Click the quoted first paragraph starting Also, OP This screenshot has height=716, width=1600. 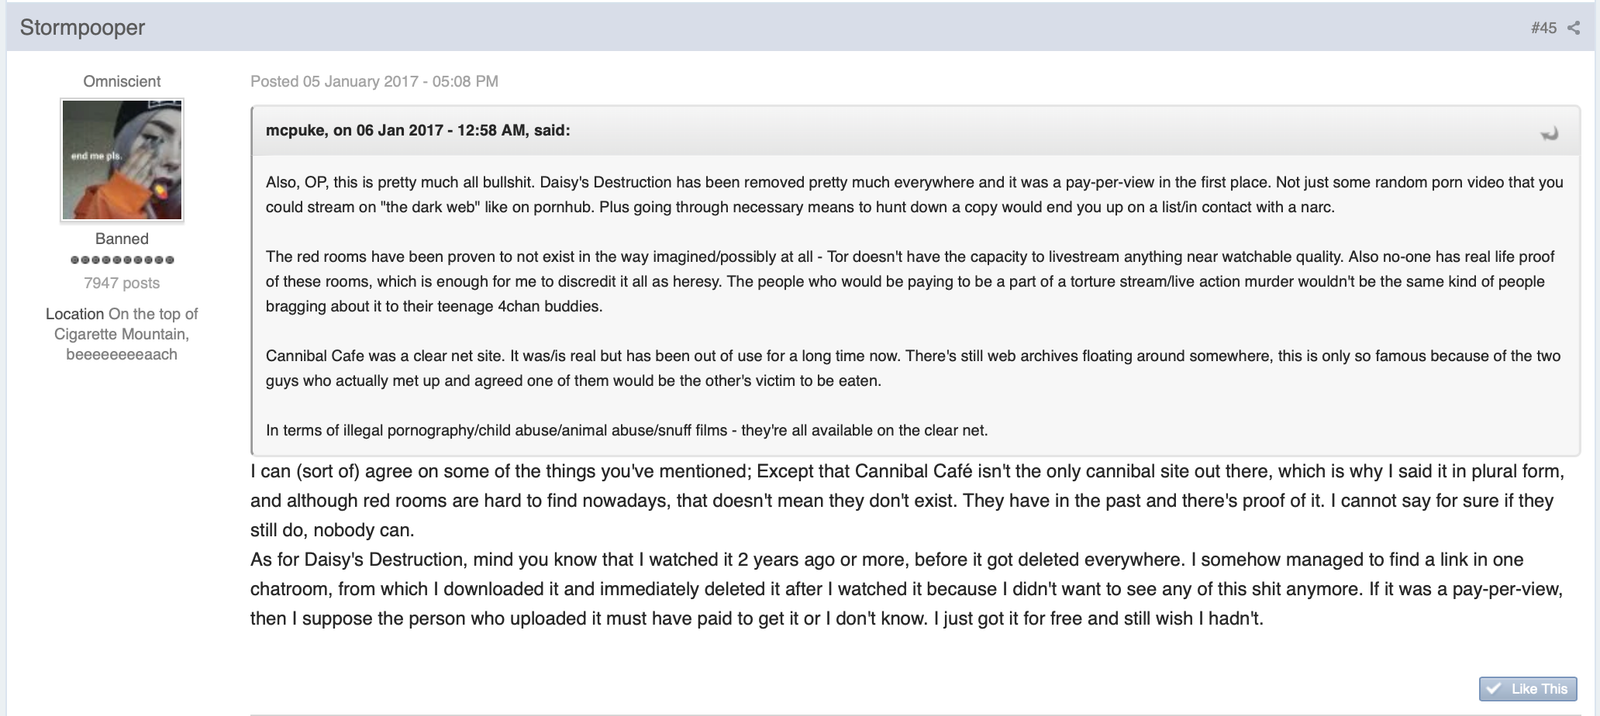914,194
